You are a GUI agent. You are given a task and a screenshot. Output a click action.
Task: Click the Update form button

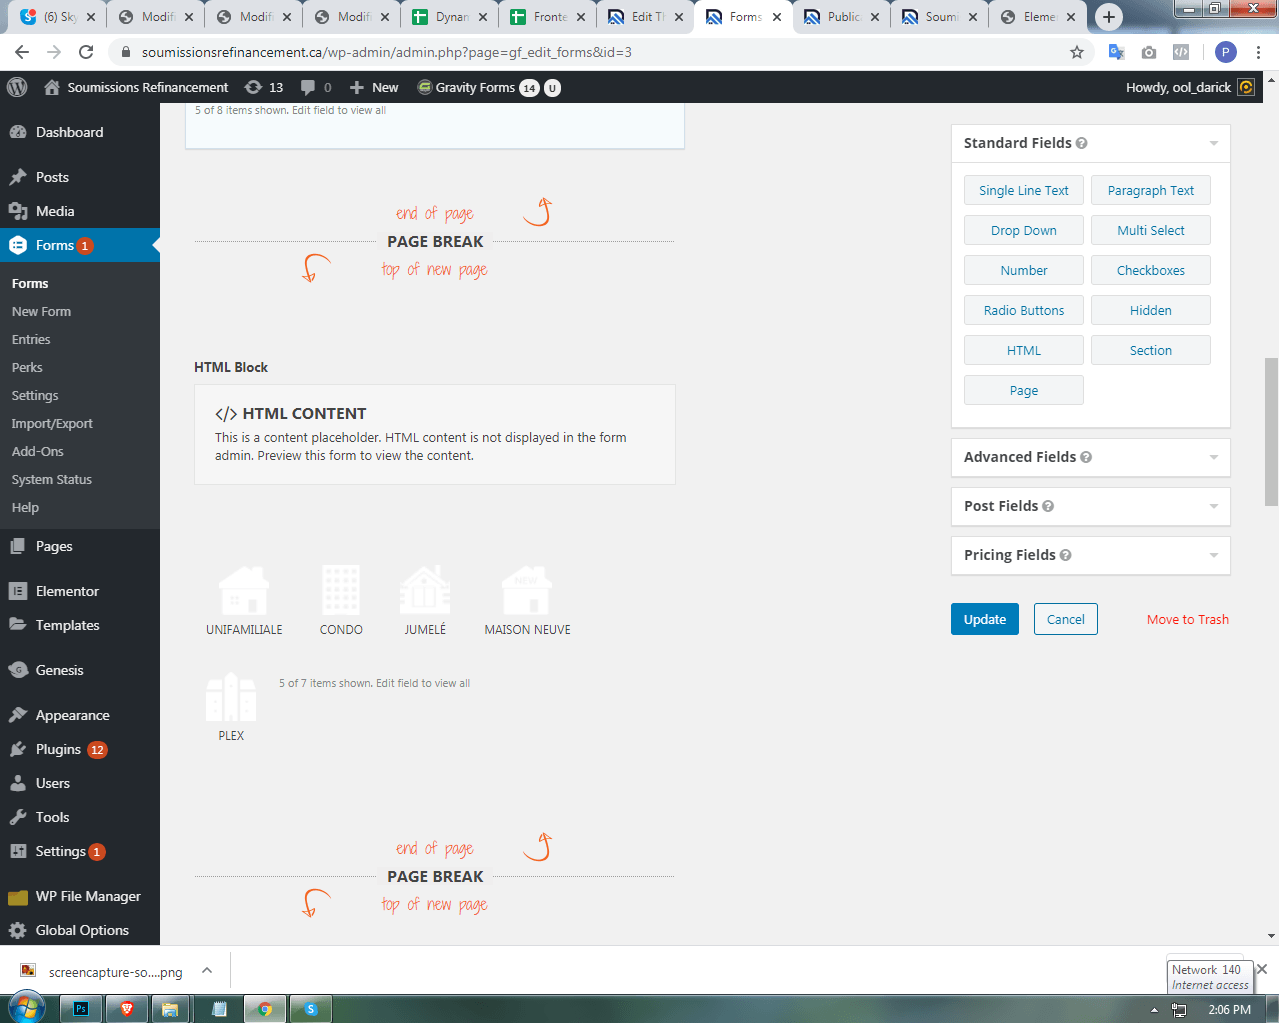tap(985, 619)
